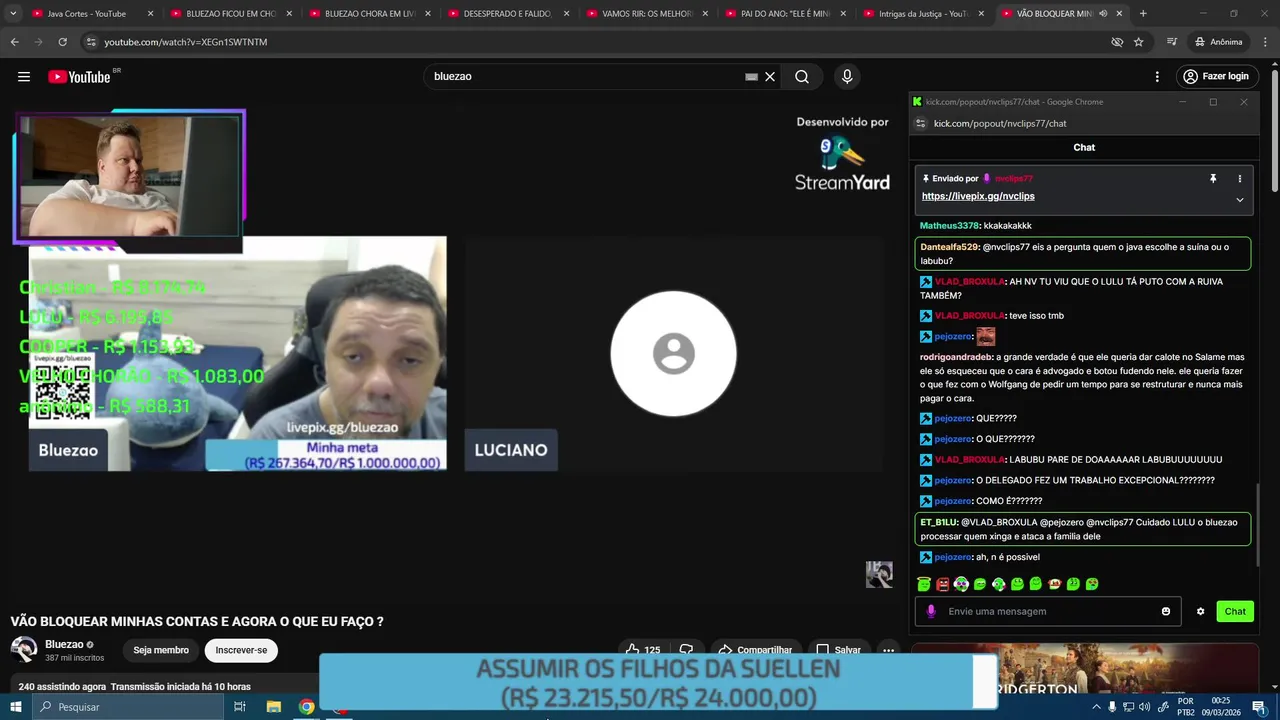The width and height of the screenshot is (1280, 720).
Task: Adjust volume from the tray speaker icon
Action: click(1144, 707)
